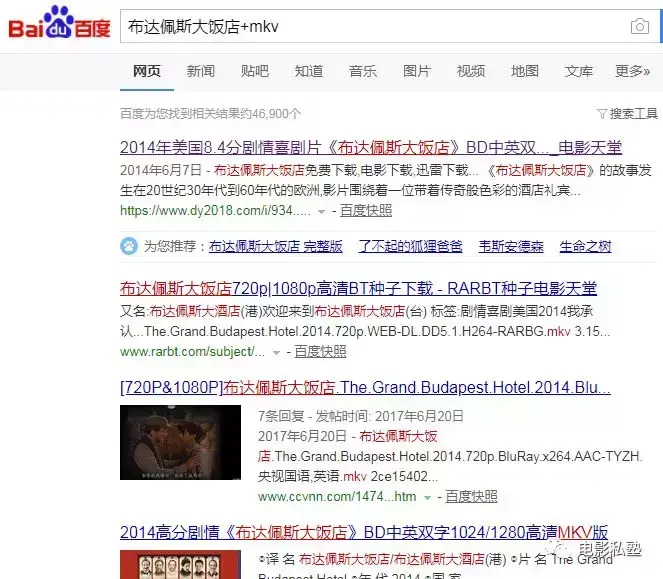Select result count text 百度为您找到相关结果约46,900个
Screen dimensions: 663x579
[210, 114]
